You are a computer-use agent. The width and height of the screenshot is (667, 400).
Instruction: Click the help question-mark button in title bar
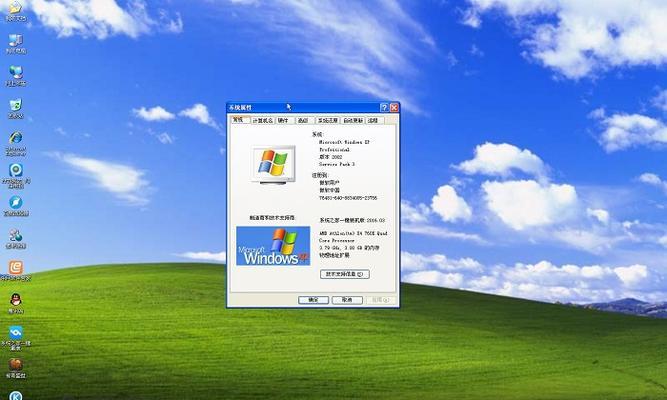(x=384, y=108)
